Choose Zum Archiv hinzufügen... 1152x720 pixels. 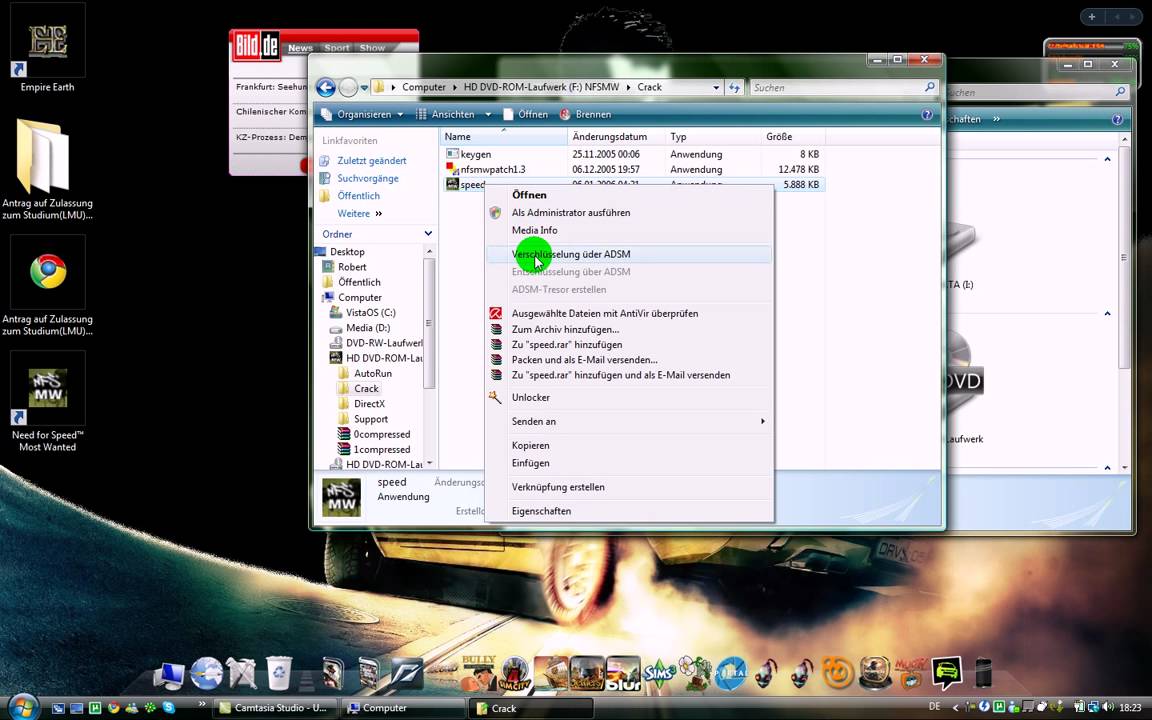(x=629, y=329)
